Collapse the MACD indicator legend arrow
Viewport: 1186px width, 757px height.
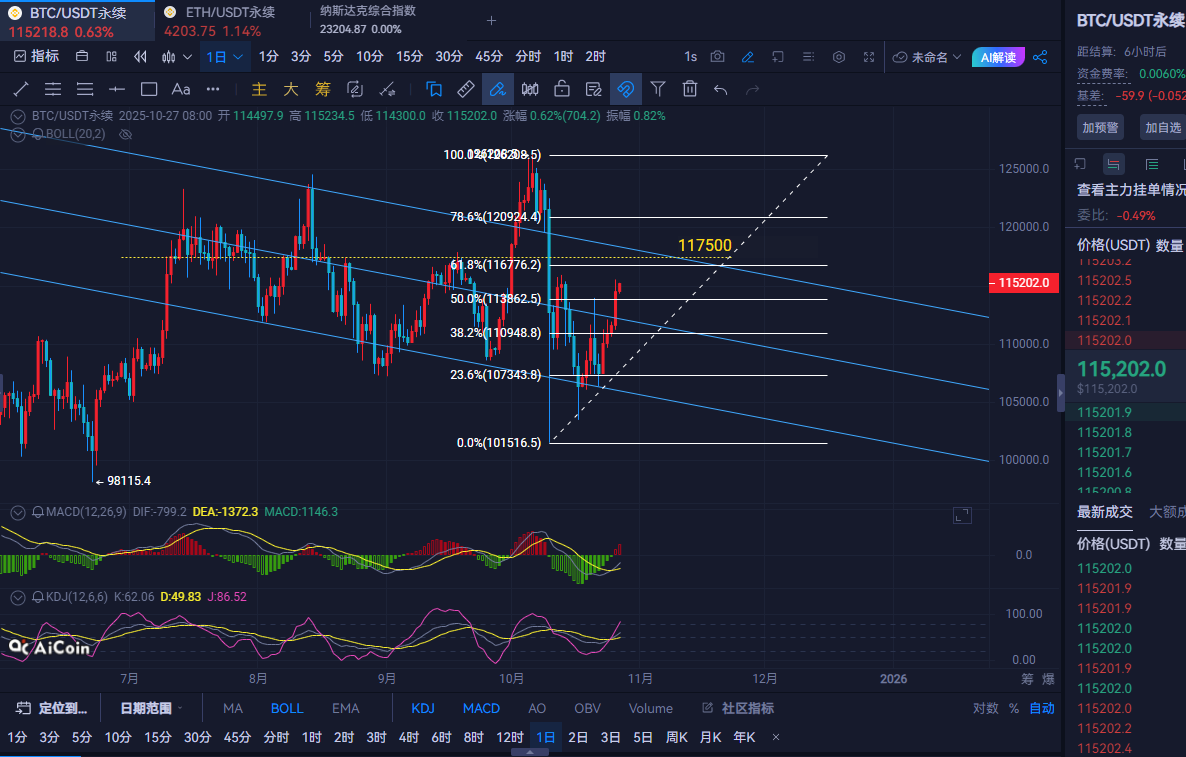(x=17, y=512)
